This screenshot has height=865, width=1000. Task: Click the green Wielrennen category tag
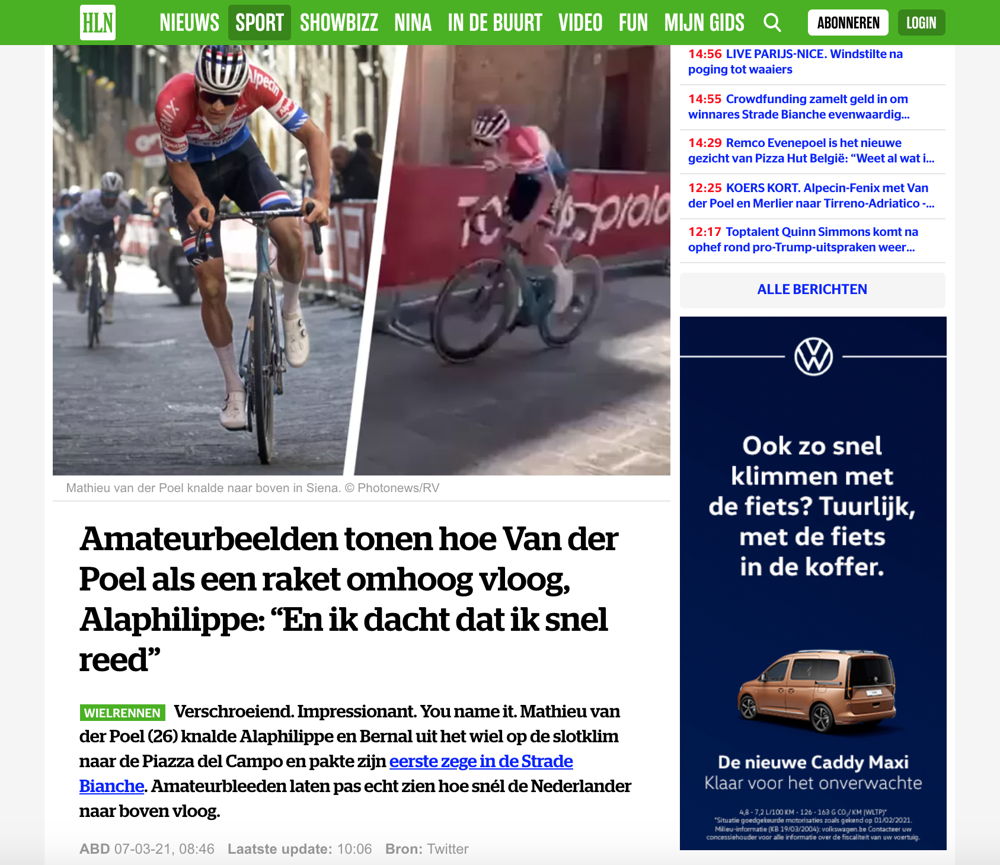coord(122,713)
